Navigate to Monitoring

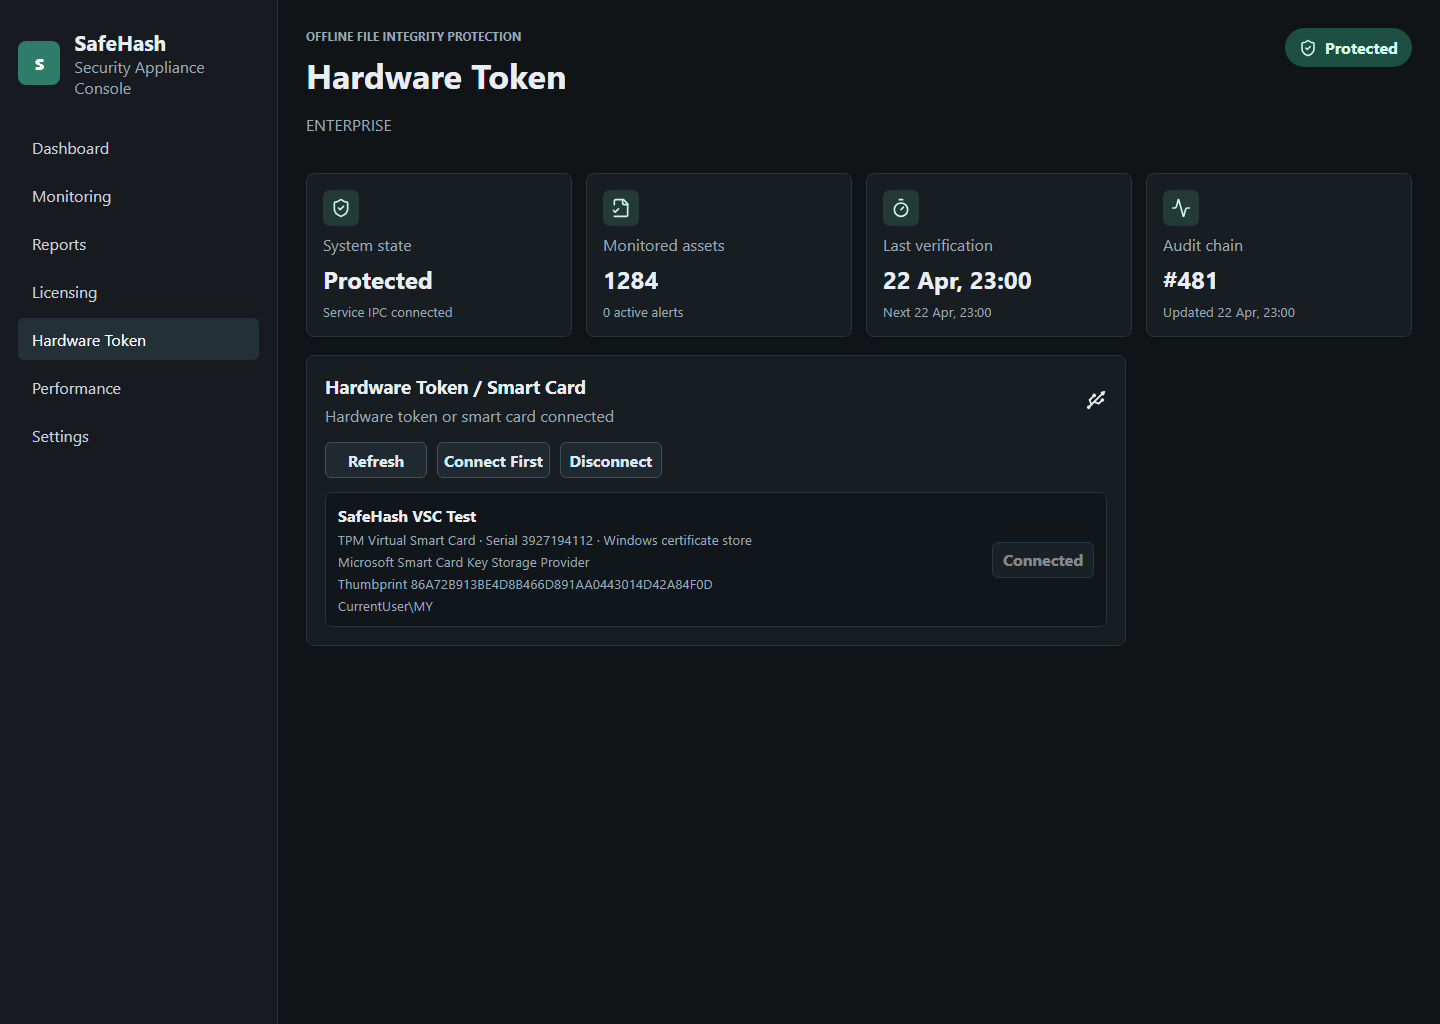71,196
